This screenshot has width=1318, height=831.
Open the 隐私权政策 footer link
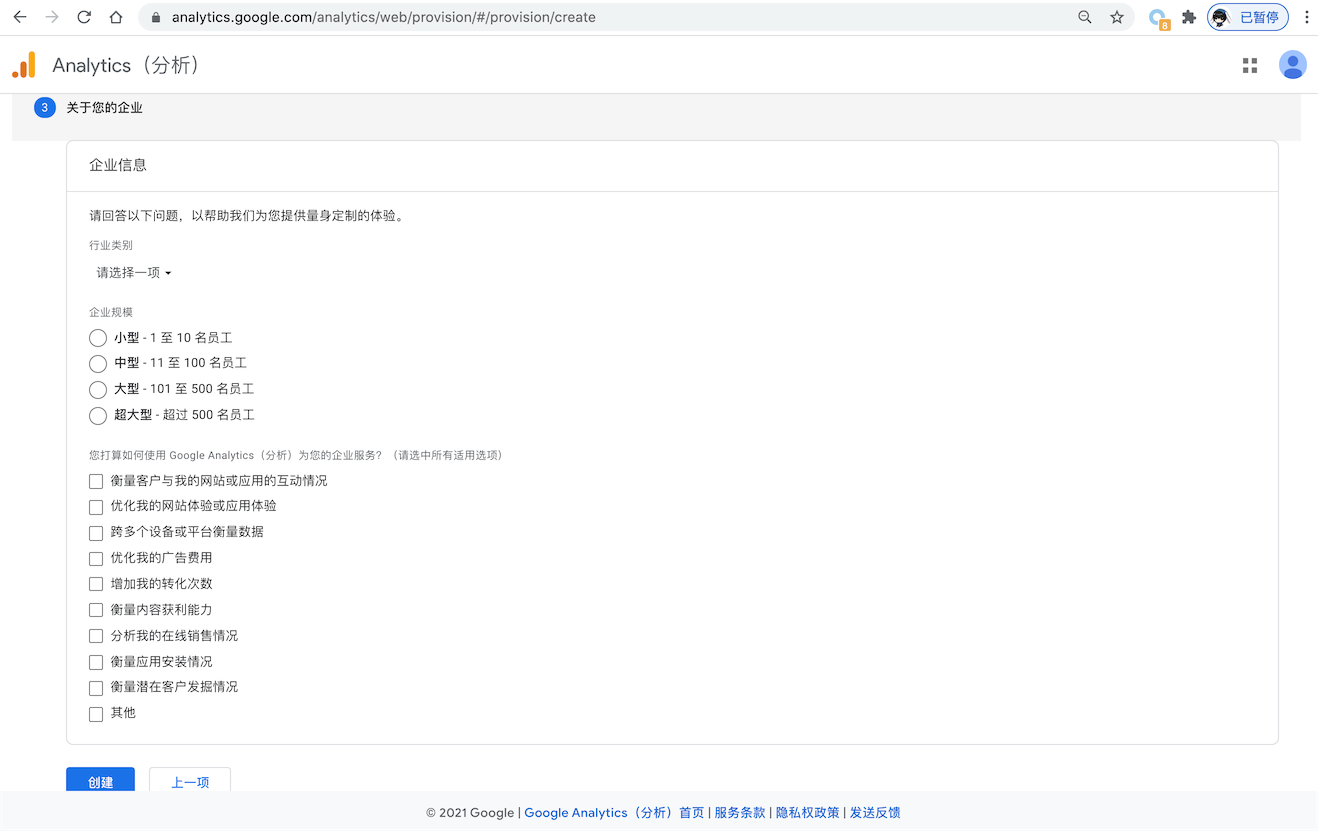[807, 813]
